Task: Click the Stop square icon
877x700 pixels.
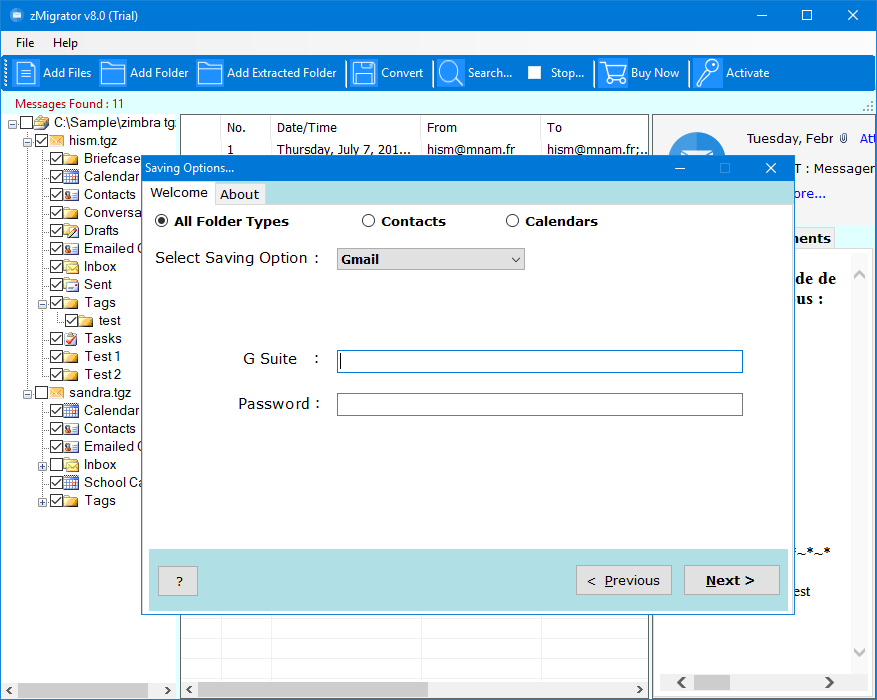Action: pyautogui.click(x=535, y=73)
